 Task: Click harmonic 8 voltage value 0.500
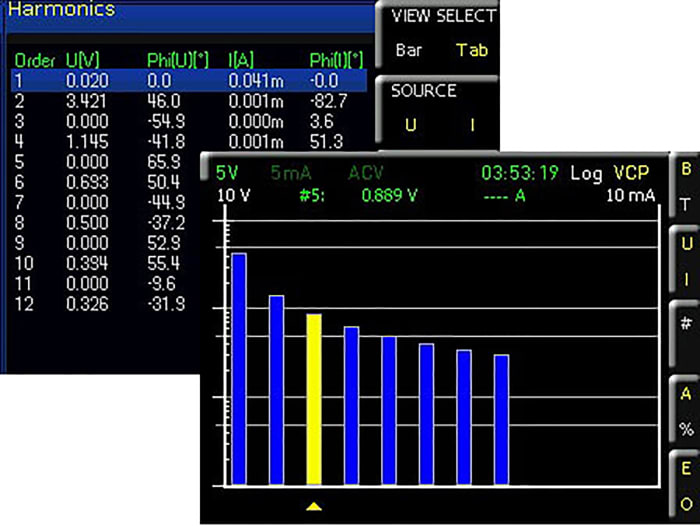[87, 222]
